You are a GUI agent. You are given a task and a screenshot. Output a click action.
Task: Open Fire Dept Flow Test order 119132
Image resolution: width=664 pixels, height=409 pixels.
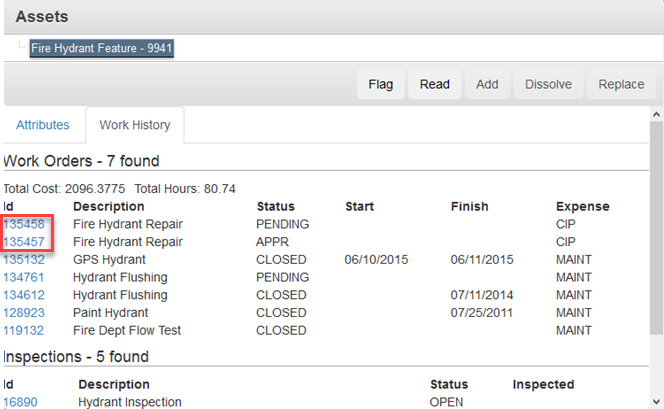tap(24, 330)
